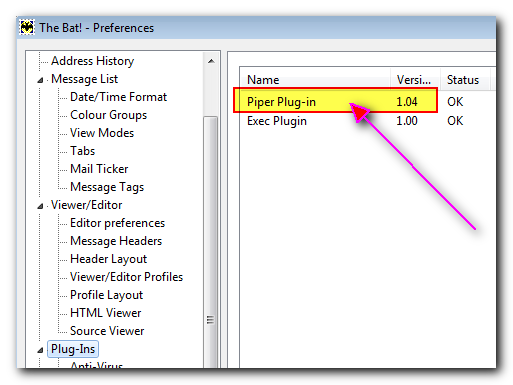Click OK status of Piper Plug-in
The width and height of the screenshot is (513, 385).
click(x=455, y=102)
